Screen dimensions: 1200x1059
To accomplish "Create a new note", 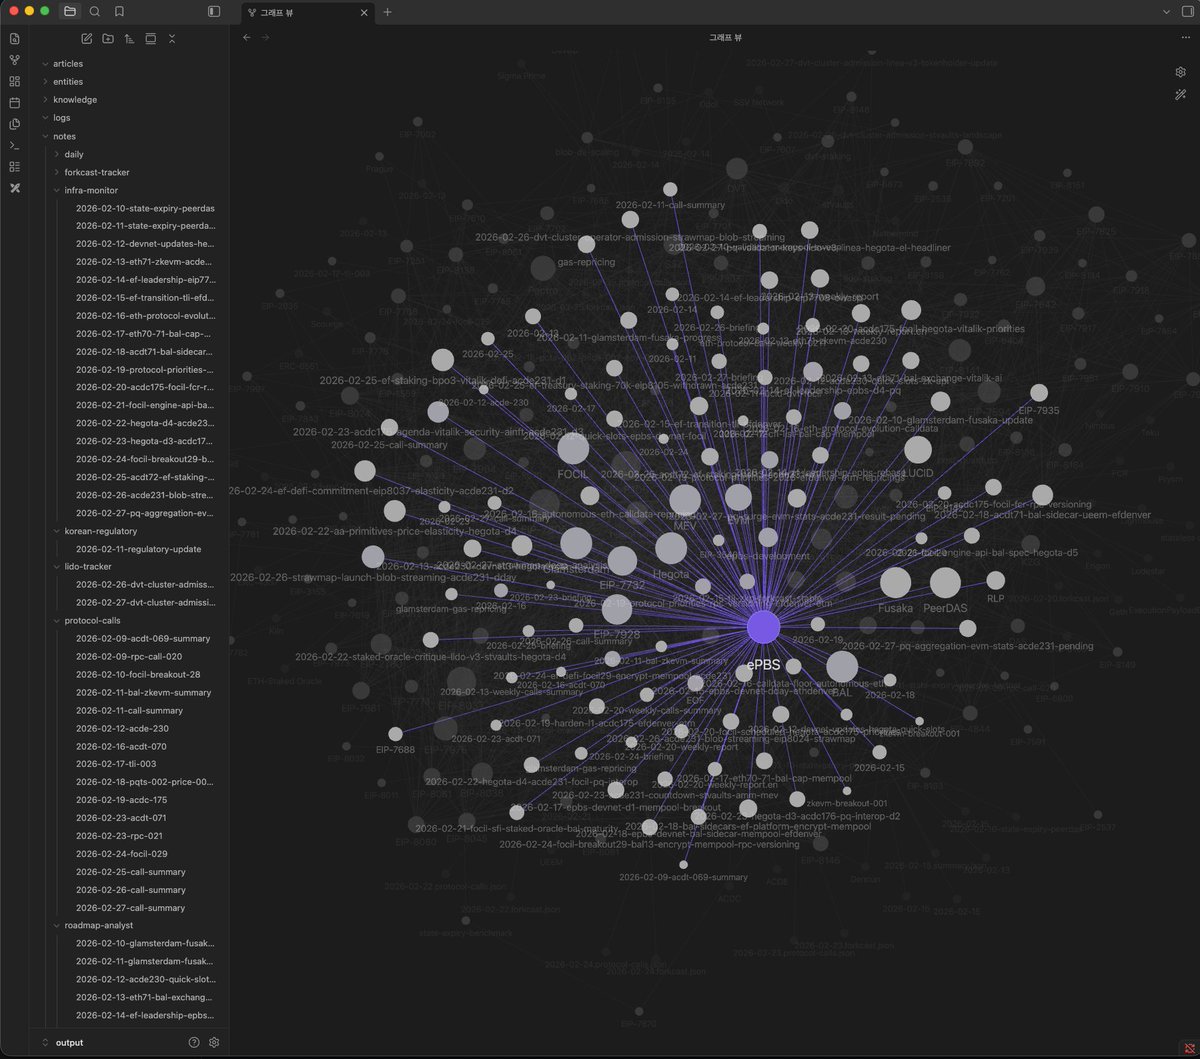I will click(x=86, y=38).
